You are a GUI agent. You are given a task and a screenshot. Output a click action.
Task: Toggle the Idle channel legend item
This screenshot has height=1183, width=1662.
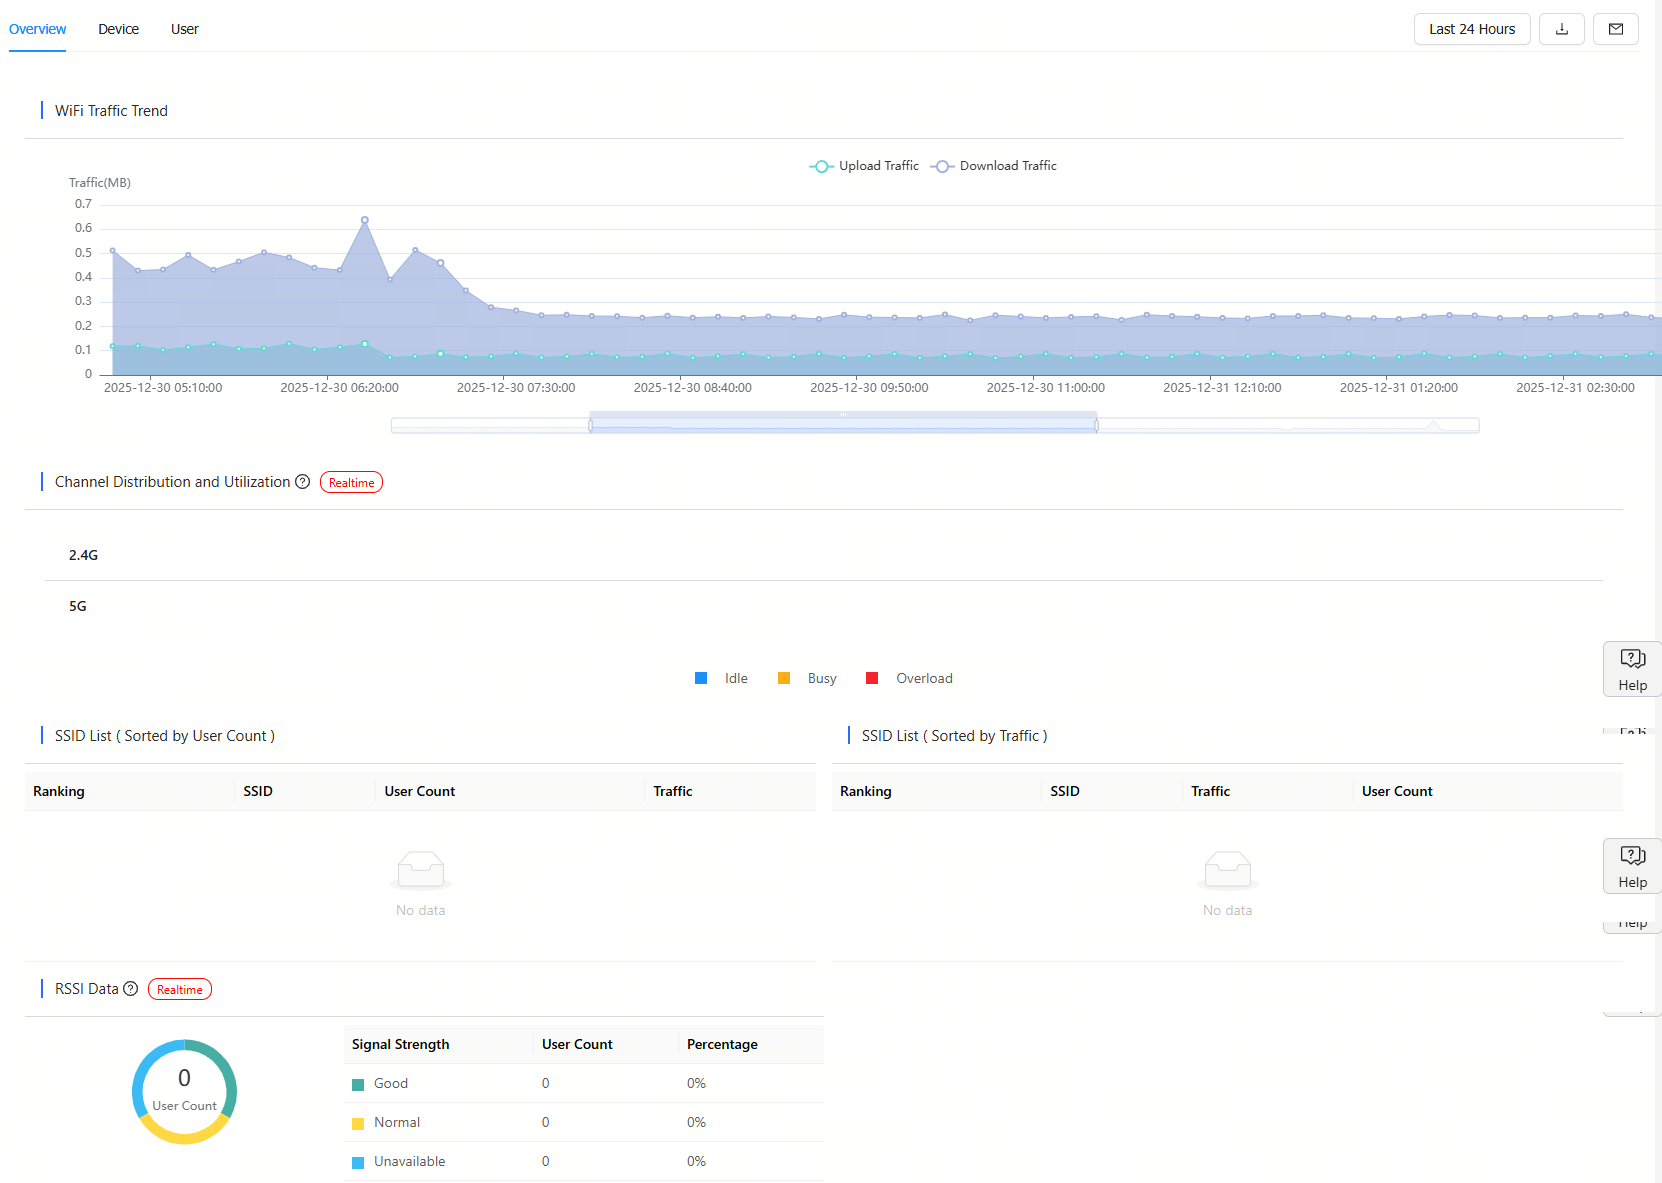721,678
